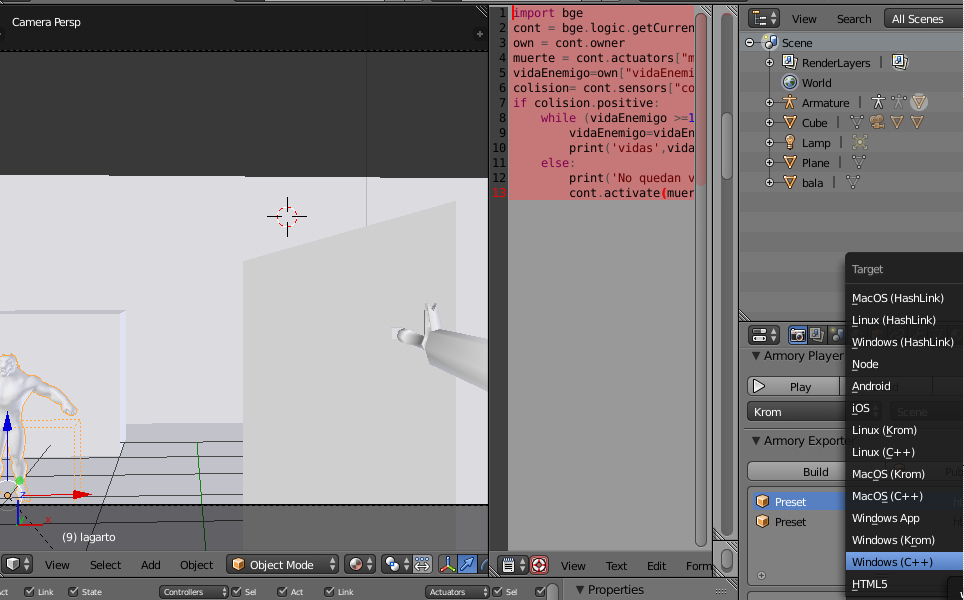The image size is (964, 600).
Task: Switch to the Render camera properties tab
Action: click(797, 334)
